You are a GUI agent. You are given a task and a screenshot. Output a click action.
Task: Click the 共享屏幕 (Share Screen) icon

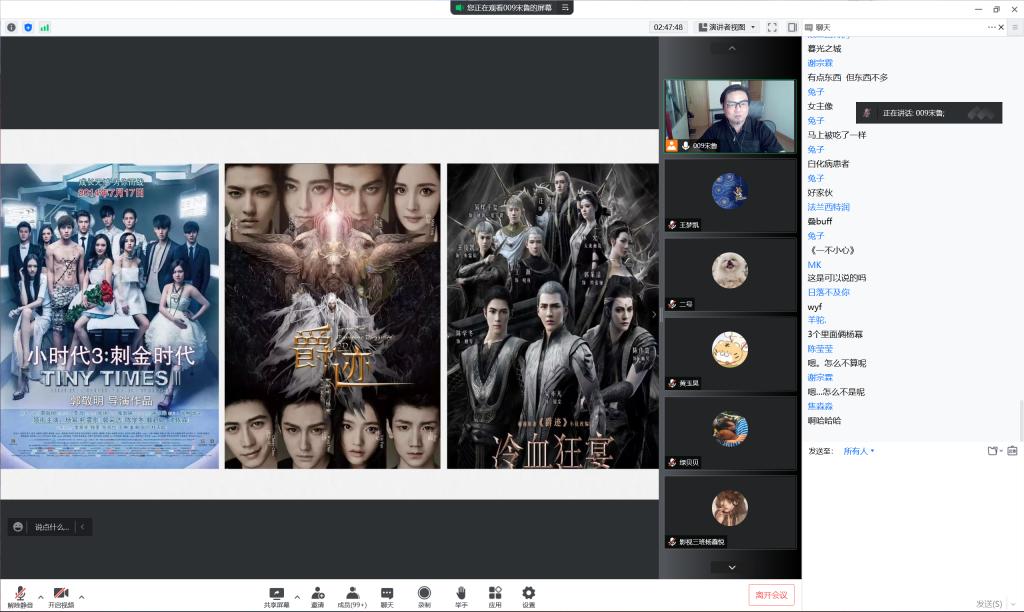coord(277,597)
